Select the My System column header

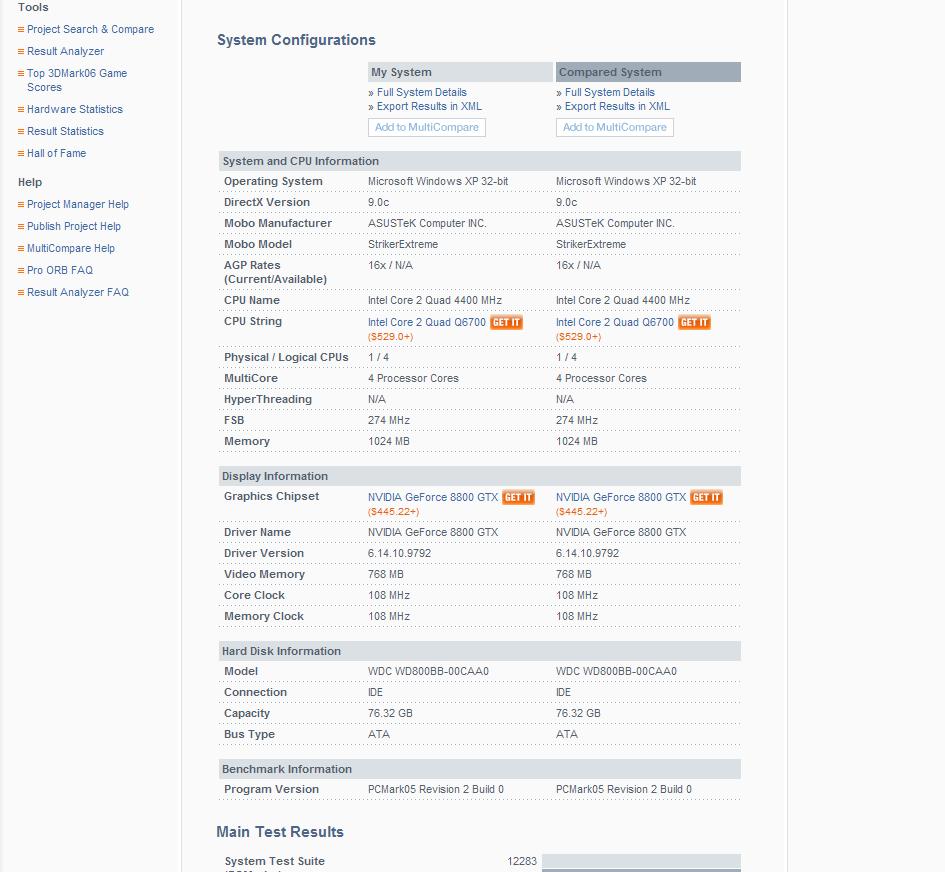(460, 72)
